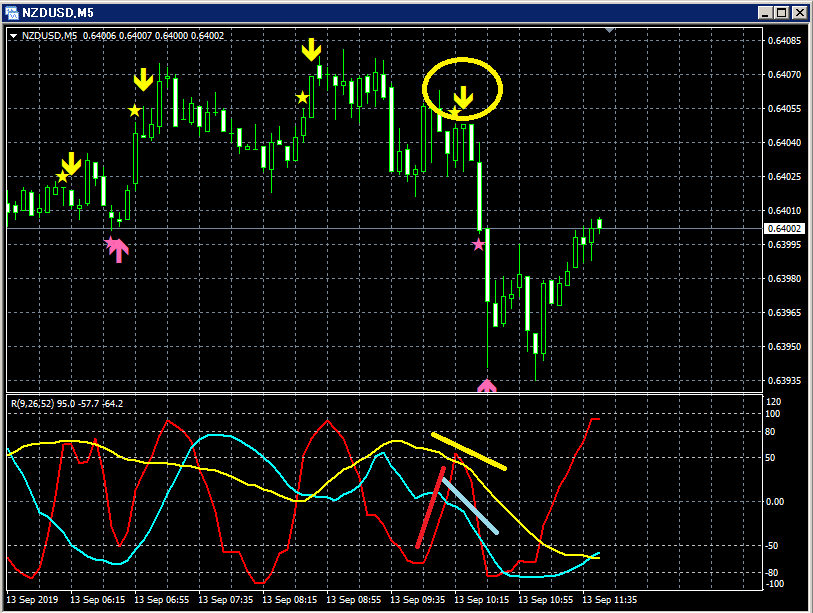Screen dimensions: 813x613
Task: Click the '13 Sep 08:15' time label
Action: click(x=290, y=600)
